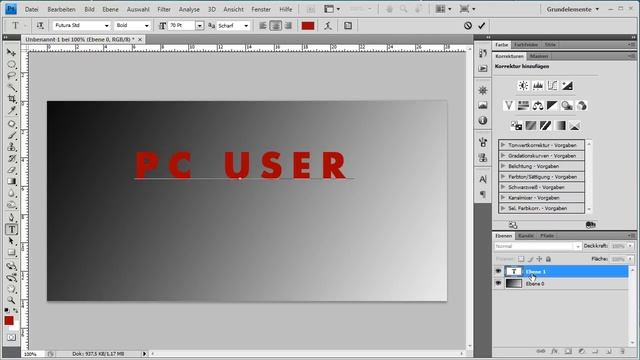
Task: Click the zoom level field in status bar
Action: click(31, 354)
